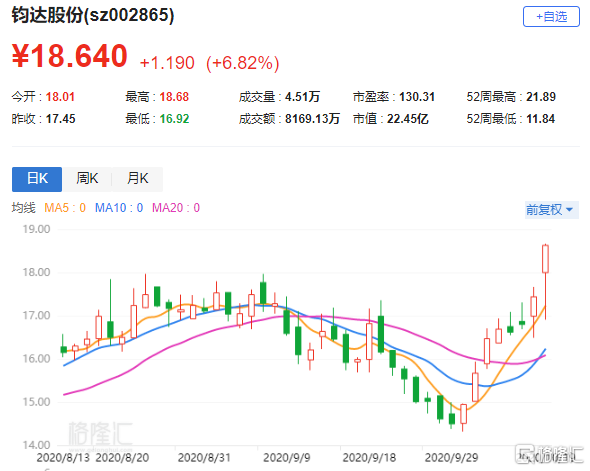Add stock via +自选 button
590x471 pixels.
551,17
